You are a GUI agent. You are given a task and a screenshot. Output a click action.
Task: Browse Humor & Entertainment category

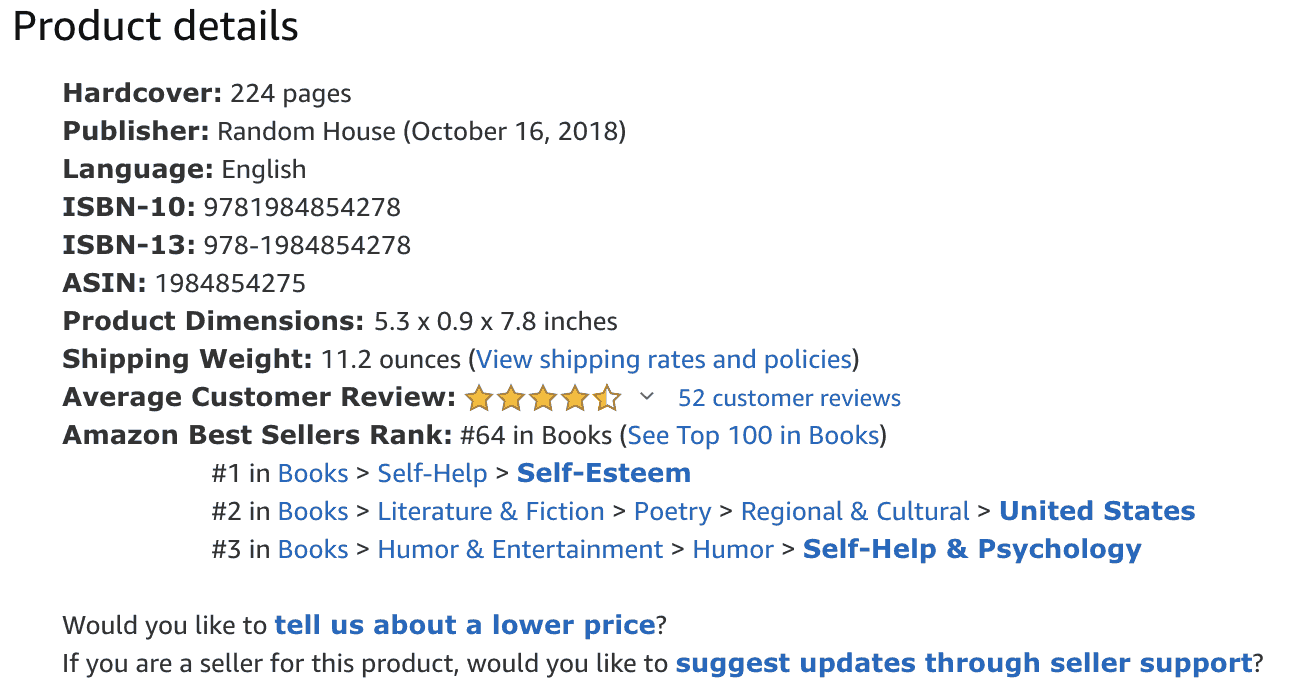pyautogui.click(x=520, y=549)
